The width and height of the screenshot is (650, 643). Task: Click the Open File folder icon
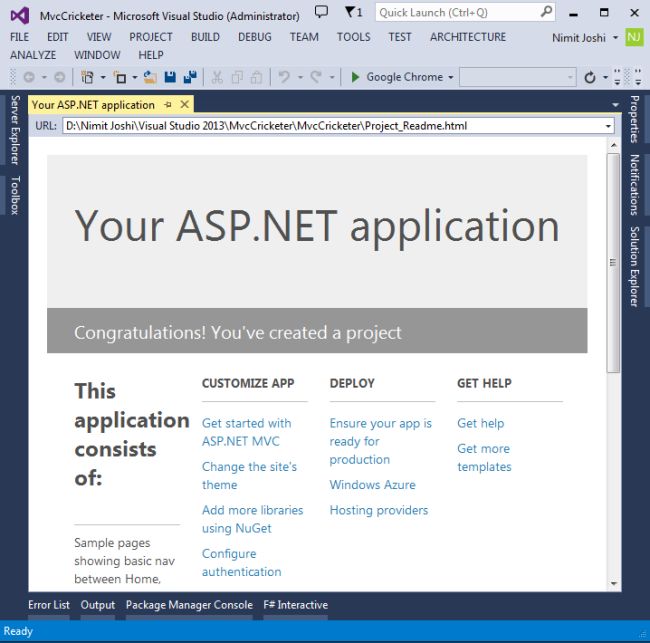click(150, 77)
